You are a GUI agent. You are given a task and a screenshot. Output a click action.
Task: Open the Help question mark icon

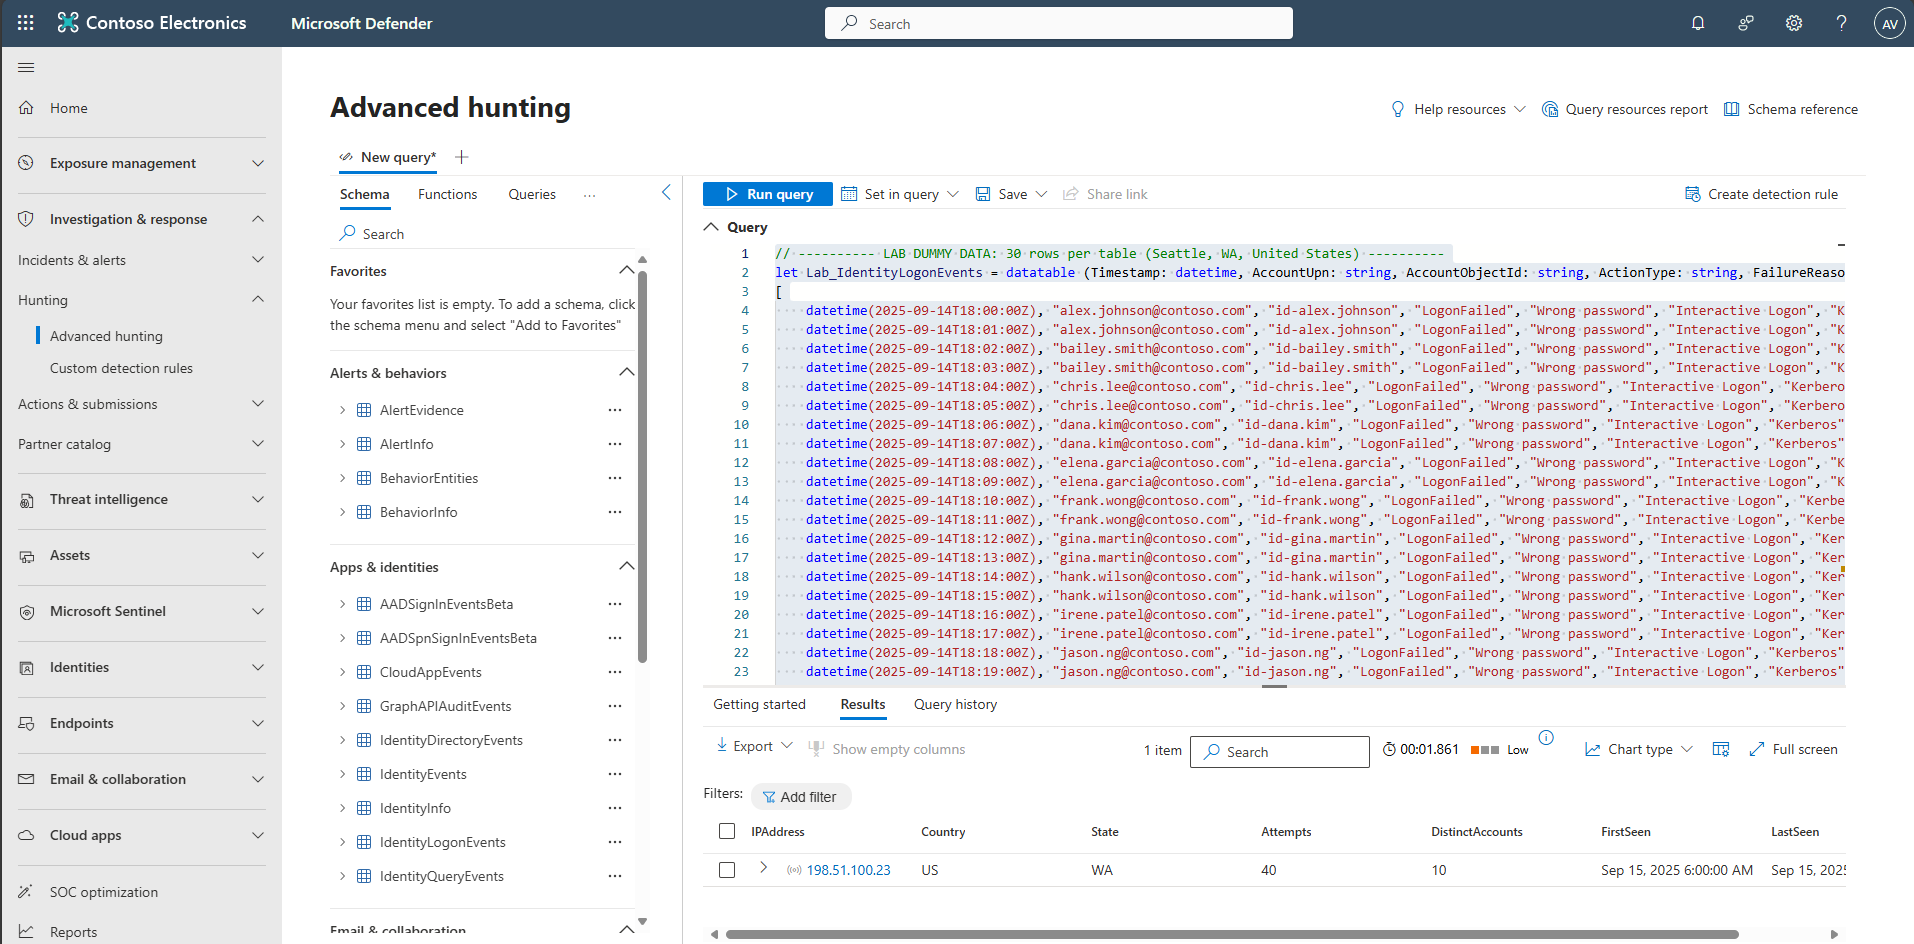[x=1841, y=23]
